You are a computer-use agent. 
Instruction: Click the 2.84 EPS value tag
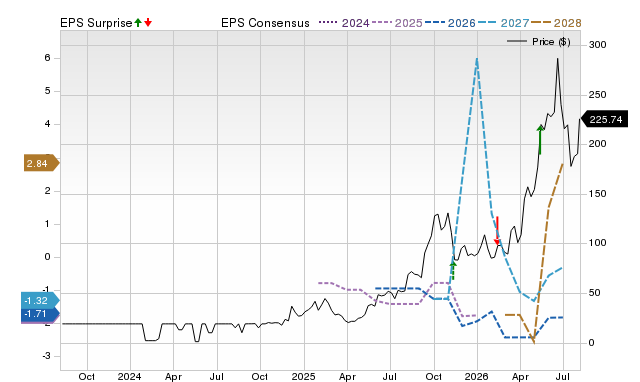(41, 163)
